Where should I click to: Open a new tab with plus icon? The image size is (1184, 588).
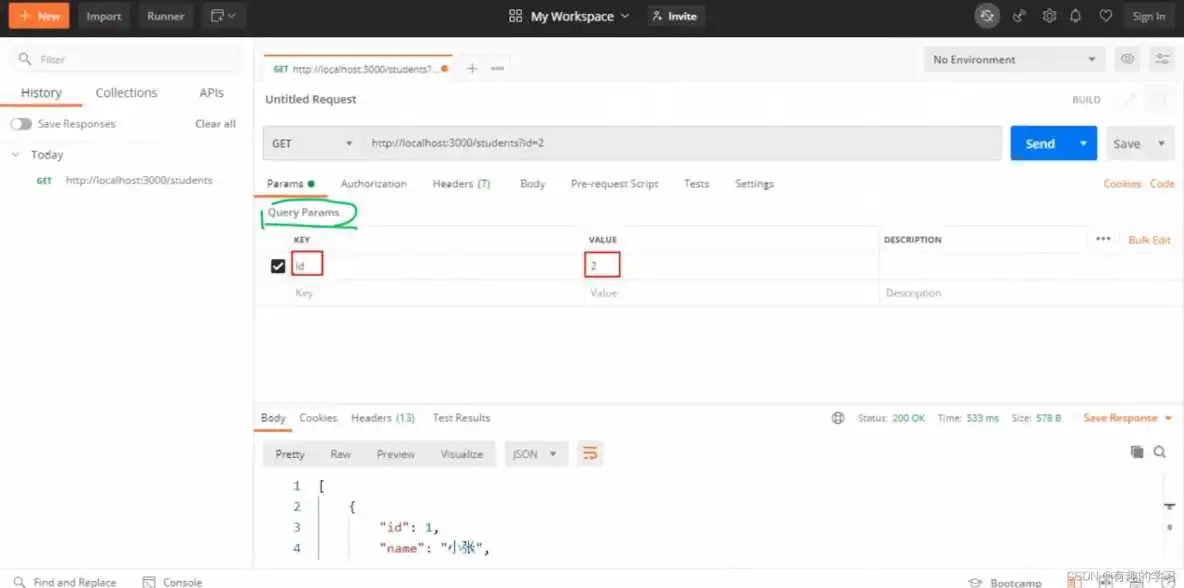tap(472, 68)
